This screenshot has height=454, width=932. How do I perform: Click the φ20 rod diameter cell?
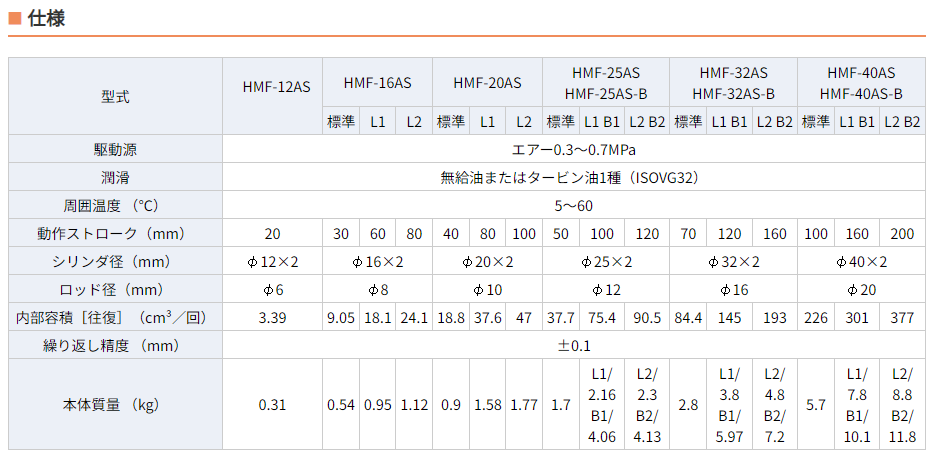(861, 290)
